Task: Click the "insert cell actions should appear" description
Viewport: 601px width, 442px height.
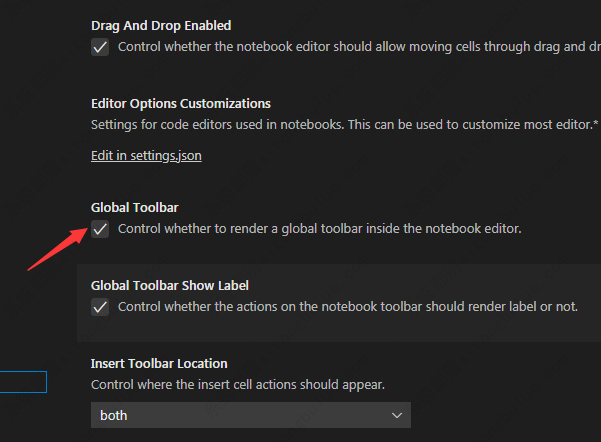Action: [238, 385]
